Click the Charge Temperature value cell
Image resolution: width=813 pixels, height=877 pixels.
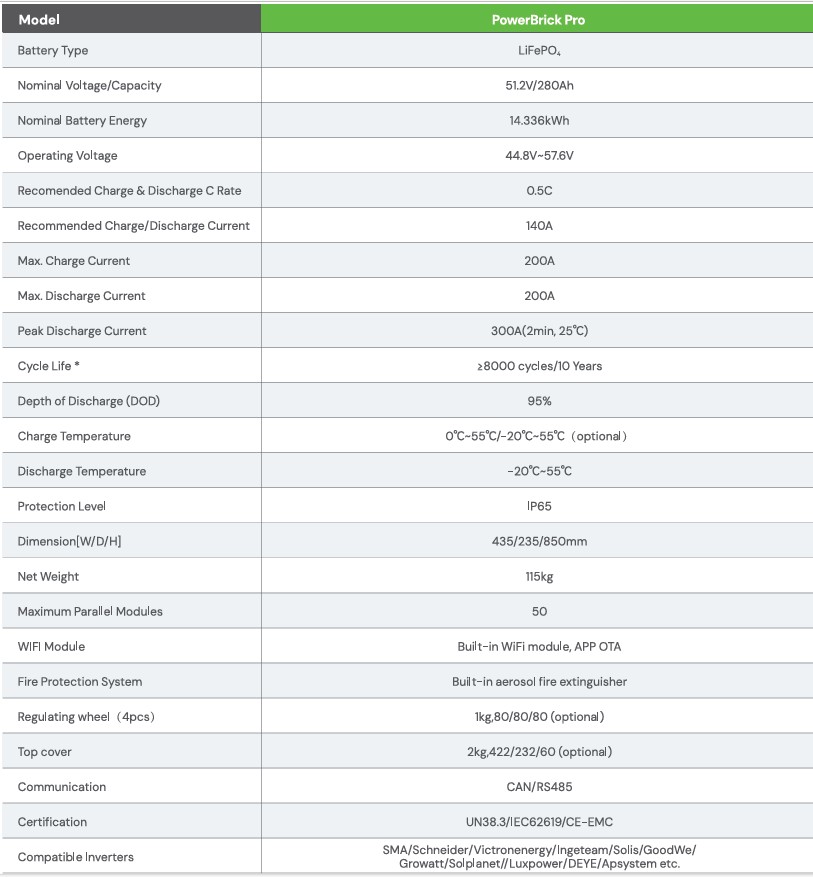pos(539,436)
